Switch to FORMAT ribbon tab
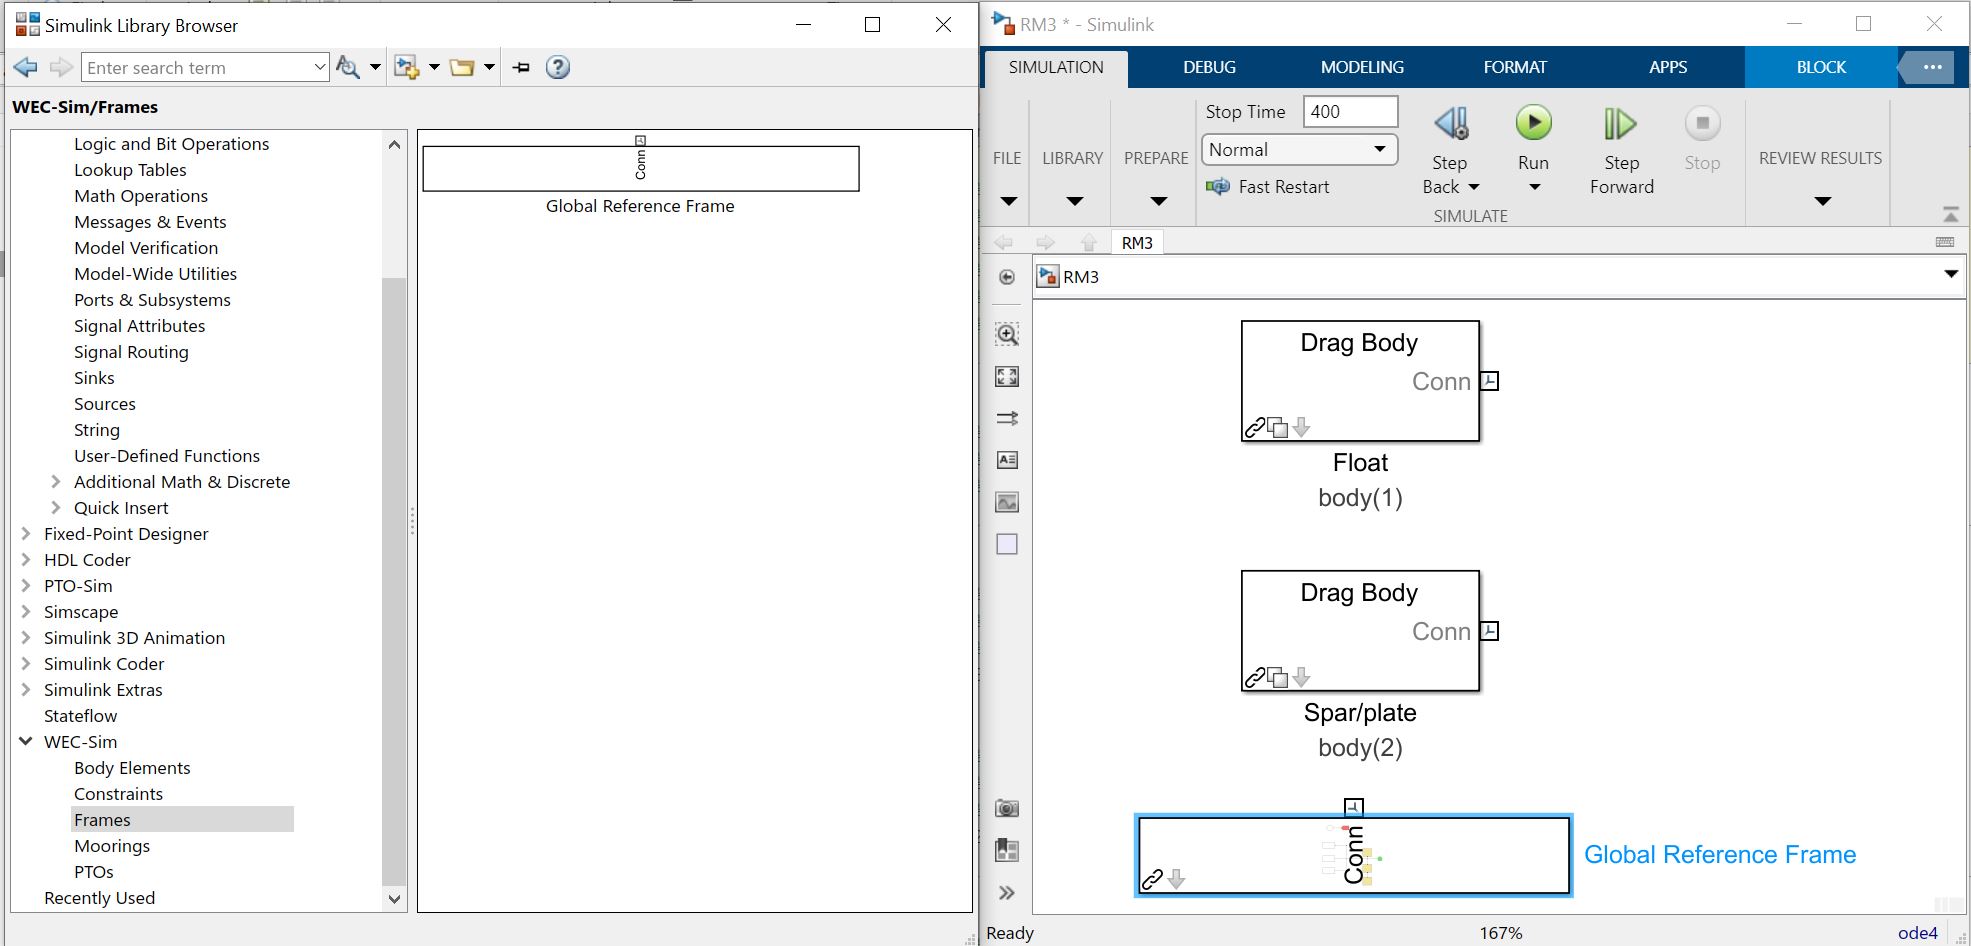The height and width of the screenshot is (946, 1971). pos(1514,67)
